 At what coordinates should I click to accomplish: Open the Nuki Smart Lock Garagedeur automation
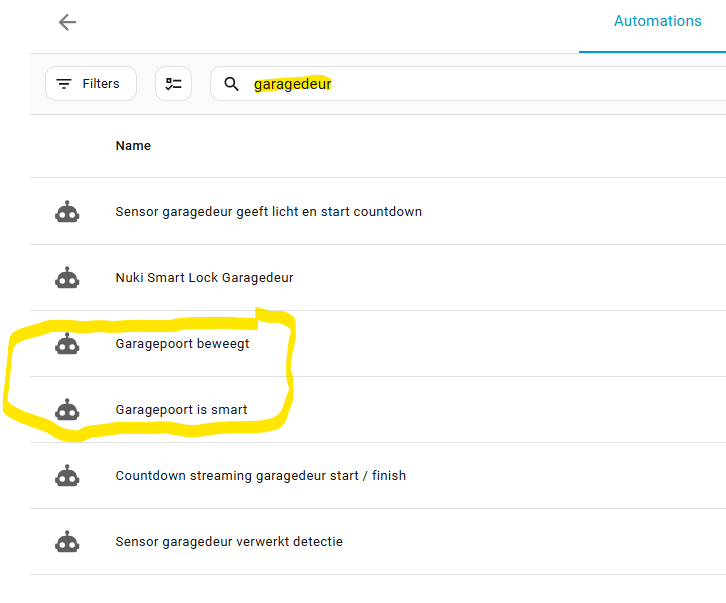pos(204,278)
